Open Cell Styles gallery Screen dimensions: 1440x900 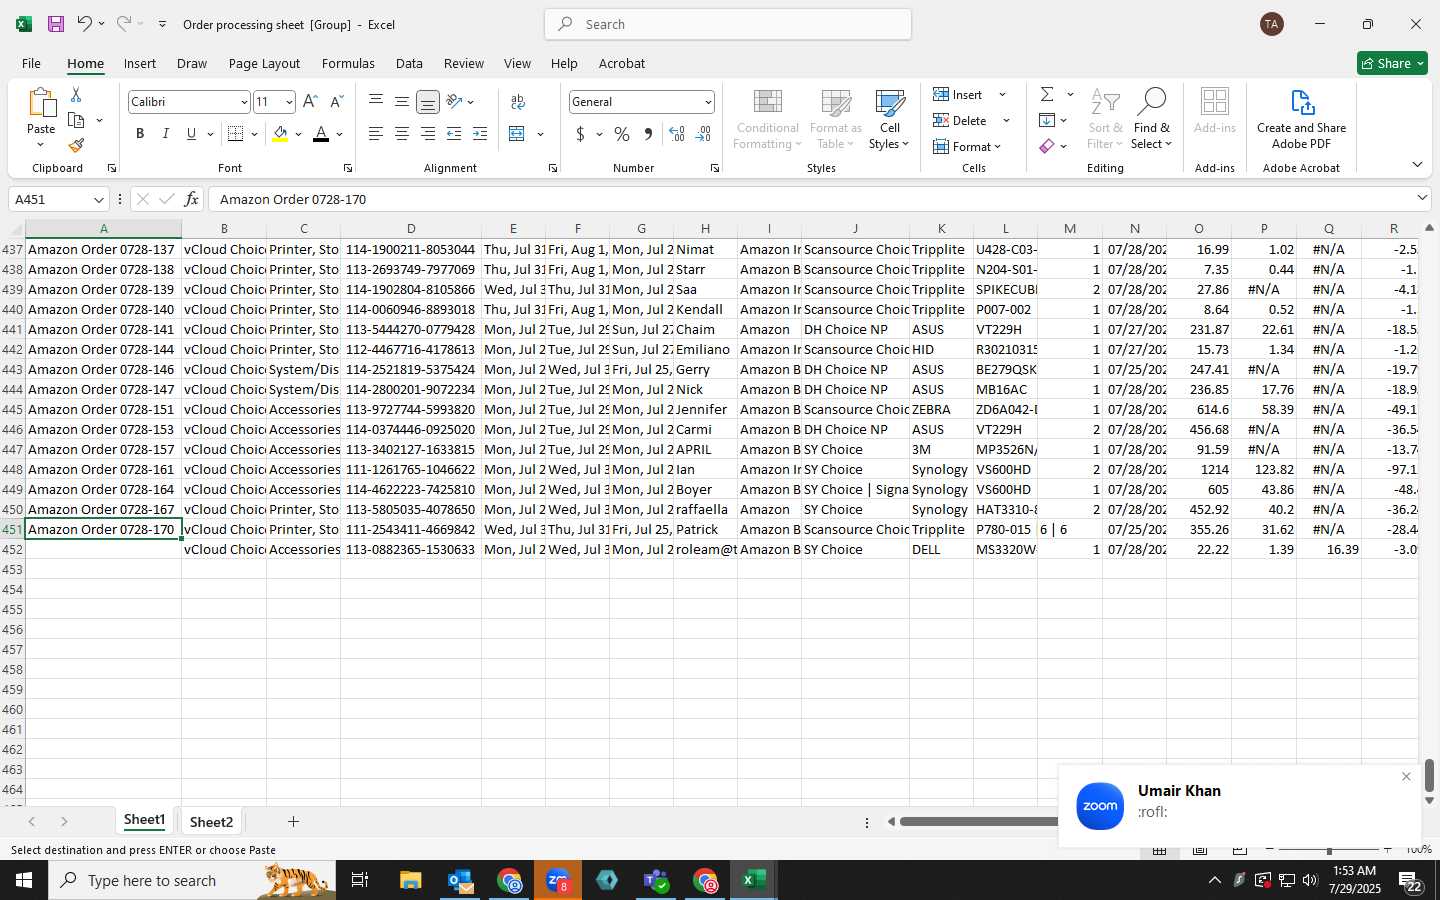tap(889, 120)
